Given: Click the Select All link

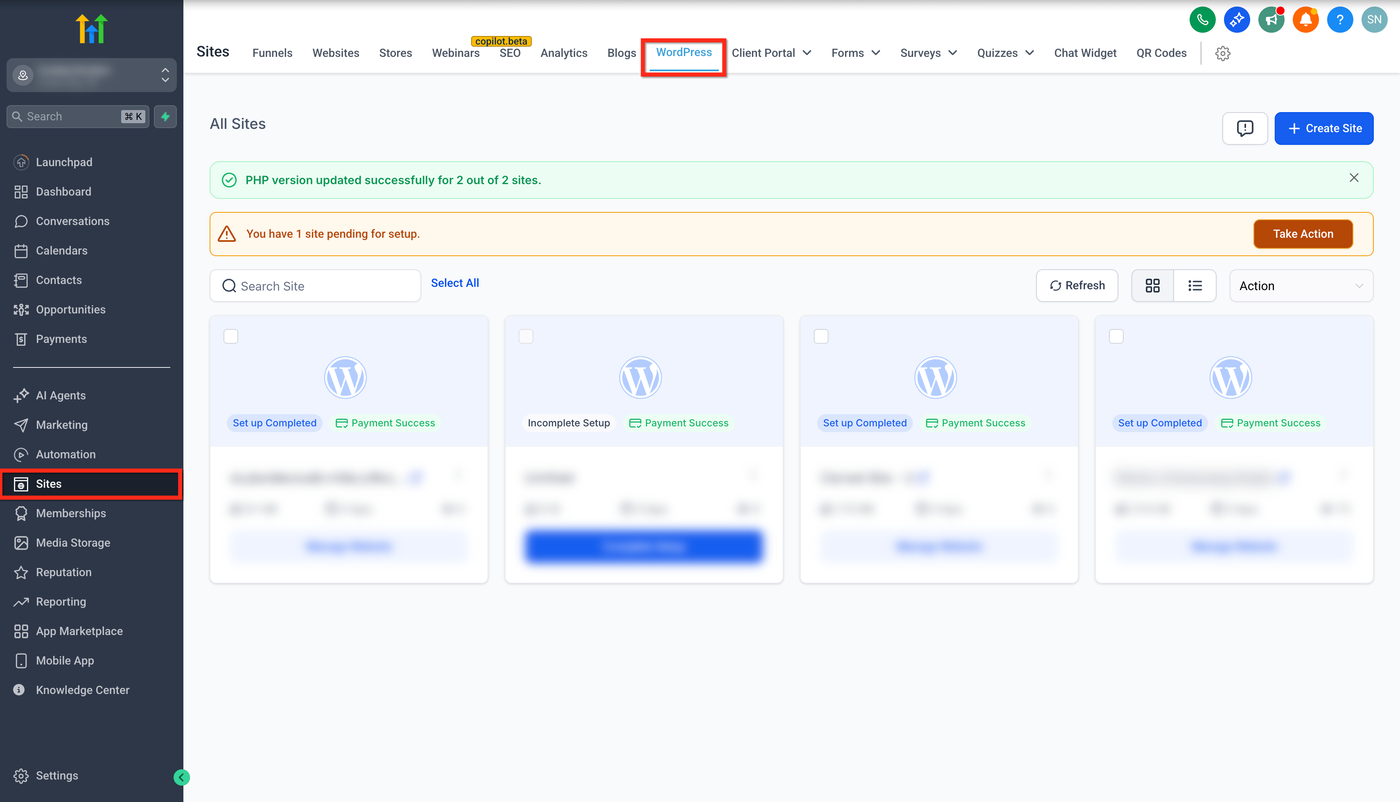Looking at the screenshot, I should point(455,283).
